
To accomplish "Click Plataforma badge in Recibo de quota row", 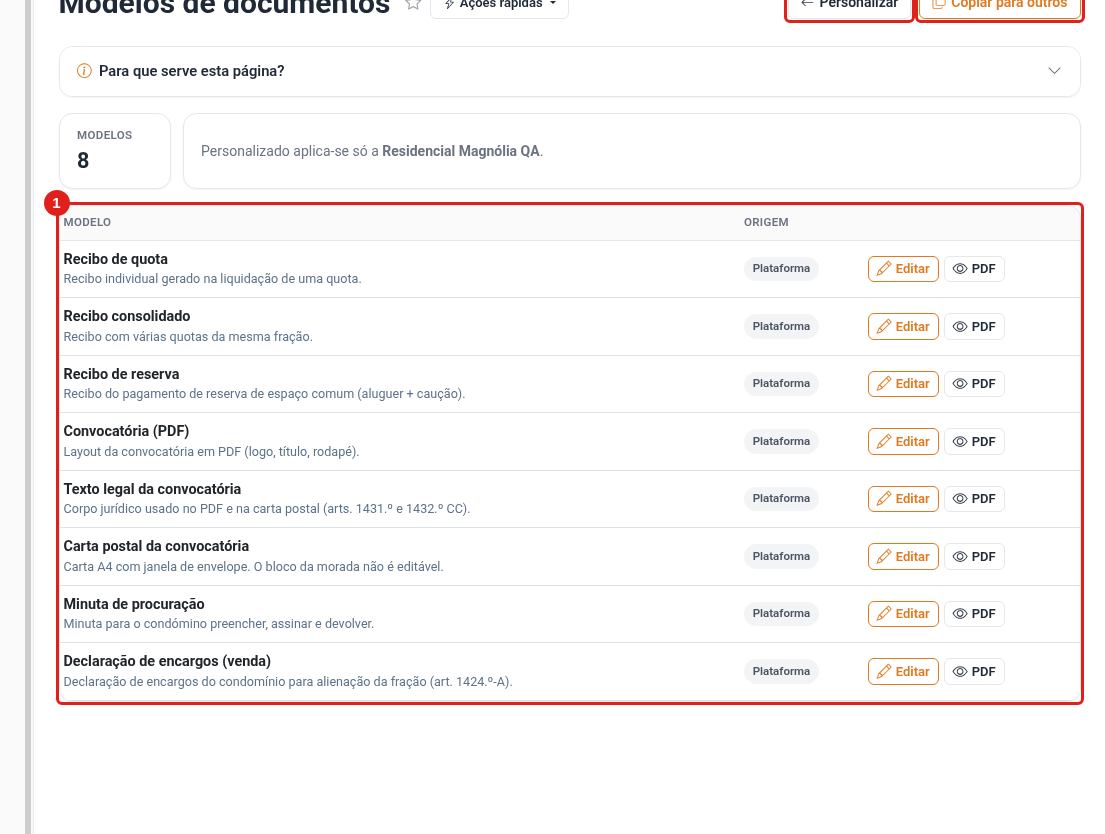I will click(x=781, y=269).
